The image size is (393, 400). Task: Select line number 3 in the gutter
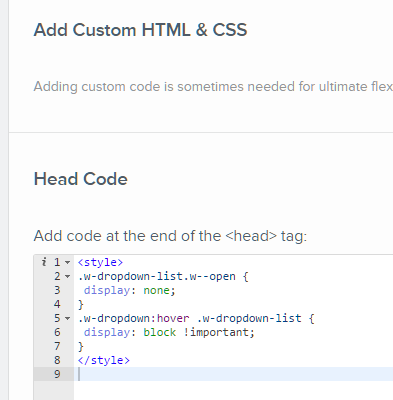57,290
